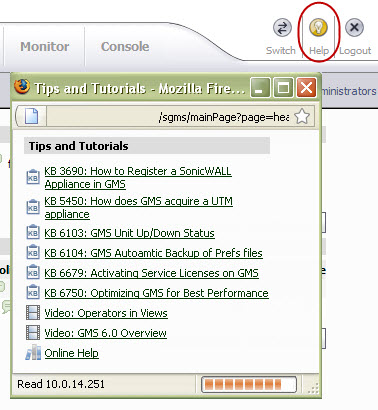Open KB 3690 Register a SonicWALL Appliance link
This screenshot has height=410, width=378.
[x=138, y=177]
